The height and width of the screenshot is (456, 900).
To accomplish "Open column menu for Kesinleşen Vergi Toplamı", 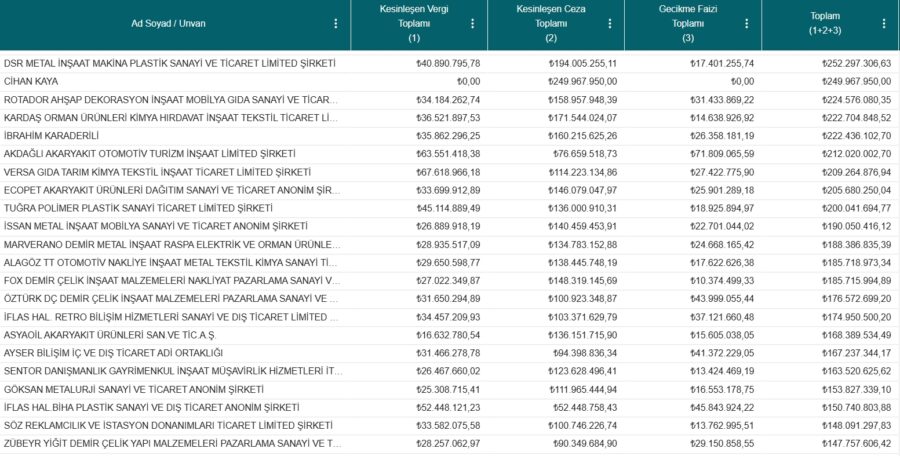I will click(472, 24).
